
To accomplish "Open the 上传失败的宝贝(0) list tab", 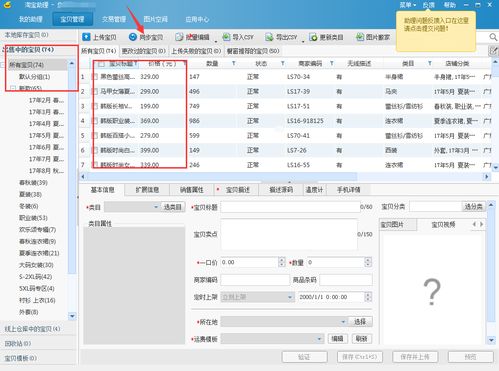I will click(x=196, y=51).
